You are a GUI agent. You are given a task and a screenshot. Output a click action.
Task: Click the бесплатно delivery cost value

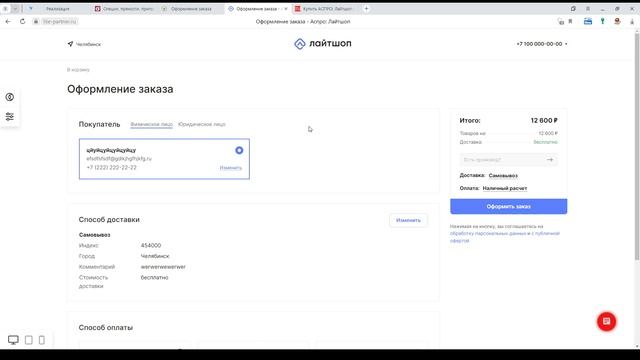tap(154, 278)
